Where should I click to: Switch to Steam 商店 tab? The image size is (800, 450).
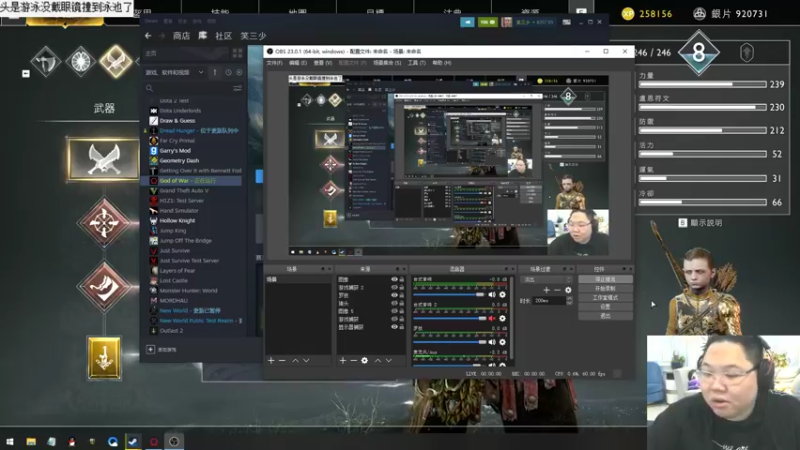click(182, 36)
